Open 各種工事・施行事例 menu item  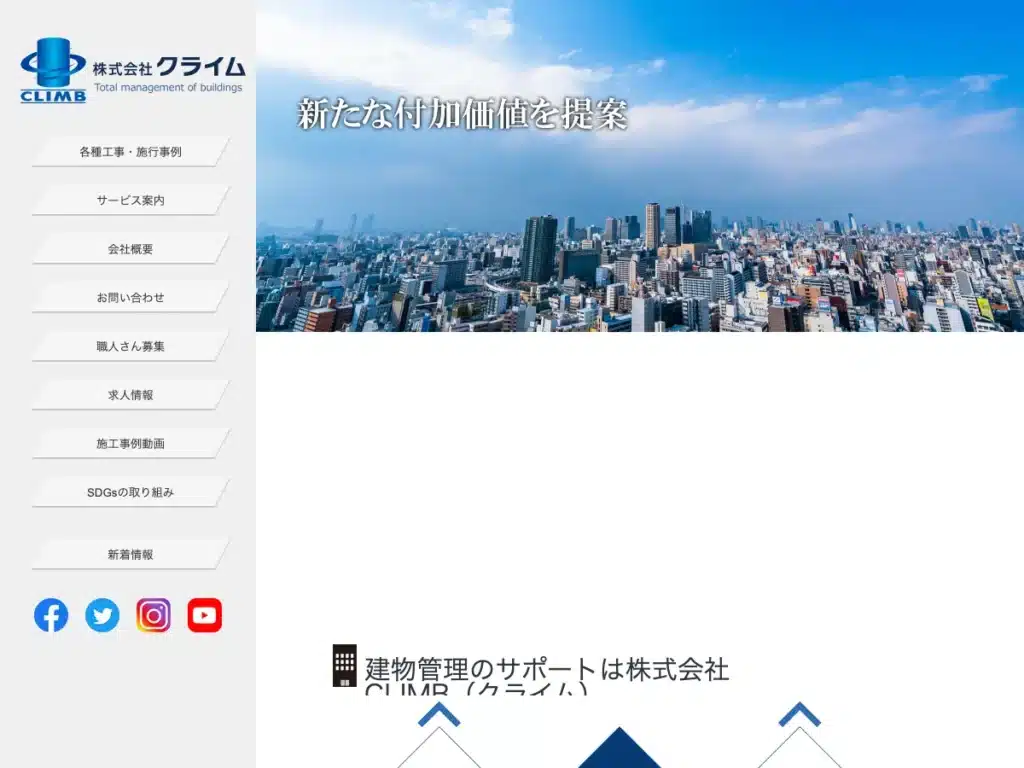coord(131,152)
